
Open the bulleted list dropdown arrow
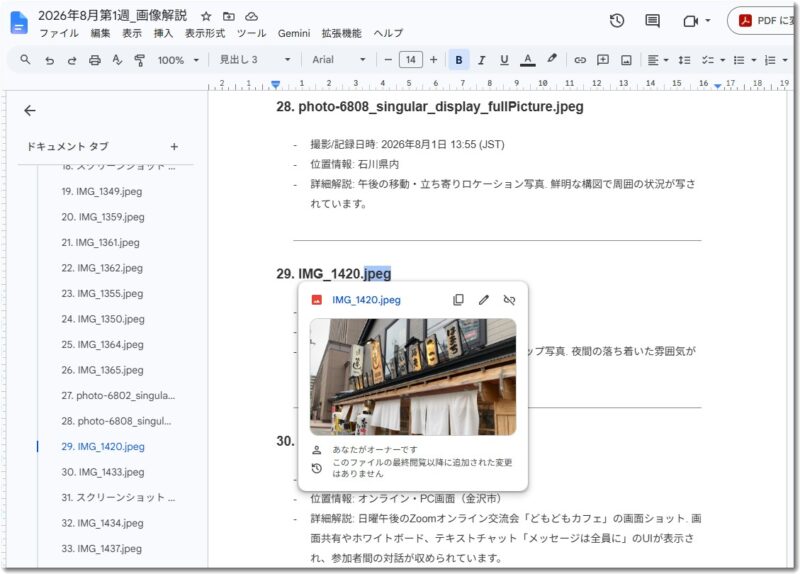[754, 60]
